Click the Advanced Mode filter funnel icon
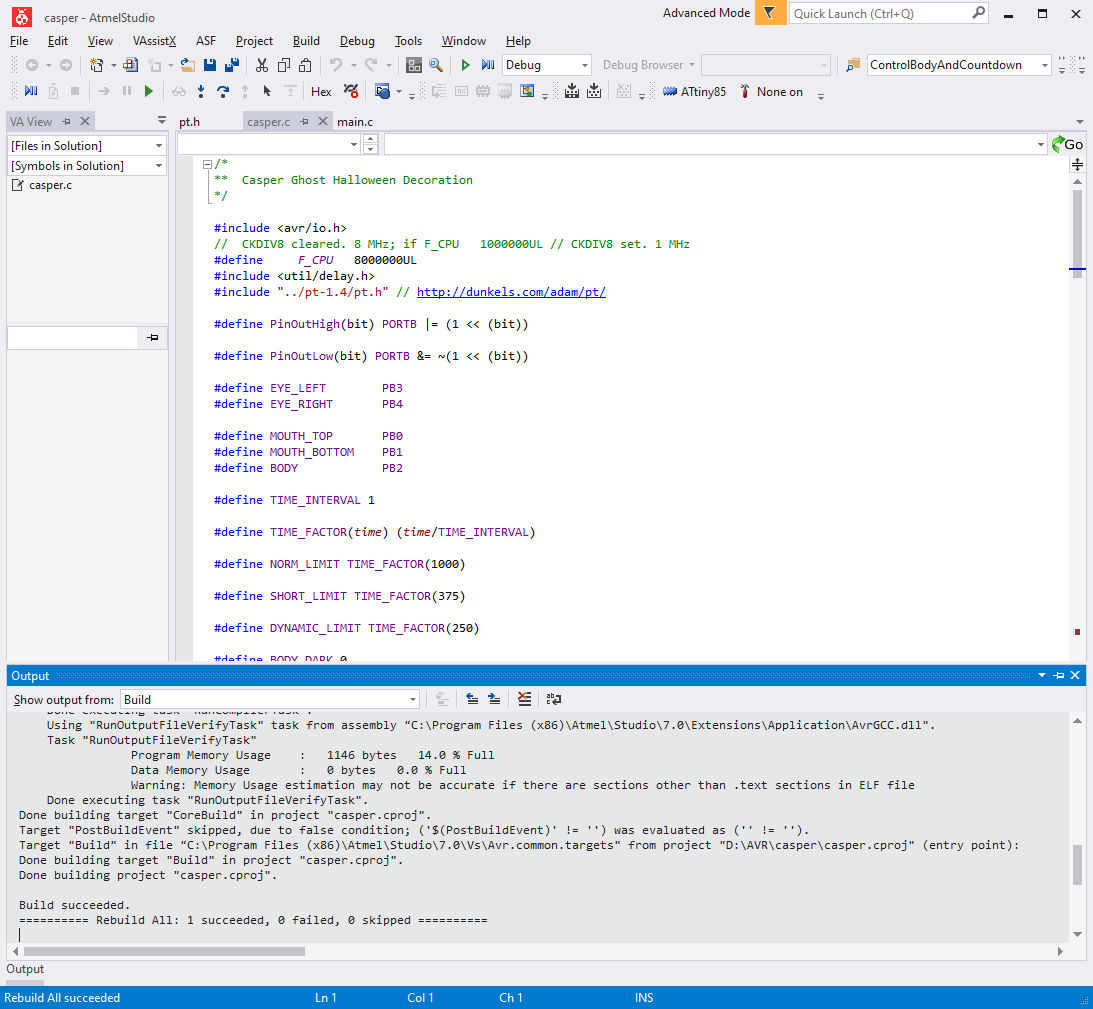1093x1009 pixels. tap(770, 14)
